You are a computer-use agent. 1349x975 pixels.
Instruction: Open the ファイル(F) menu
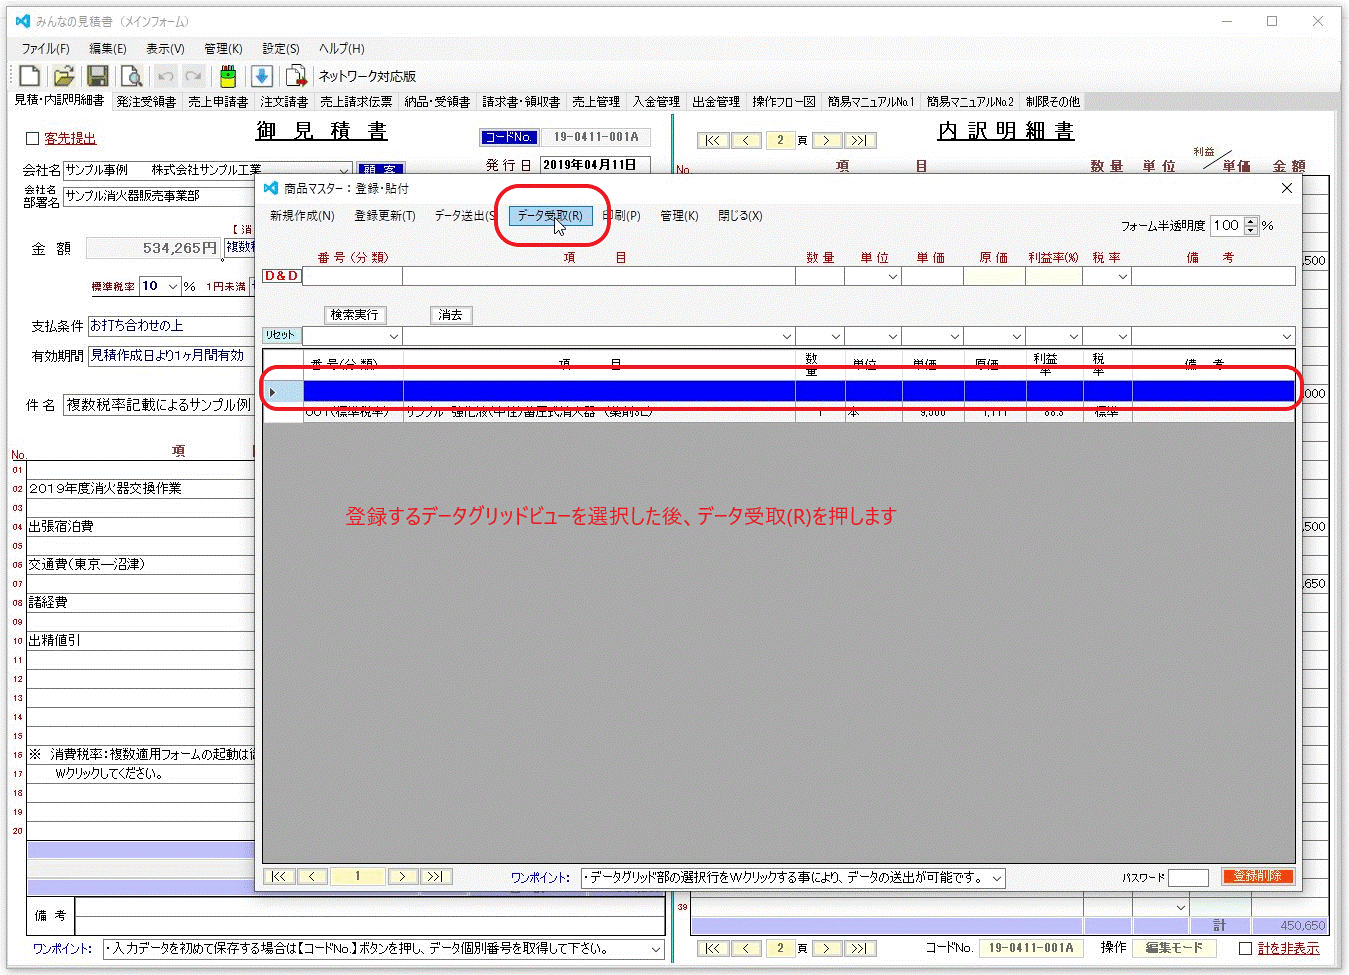46,48
